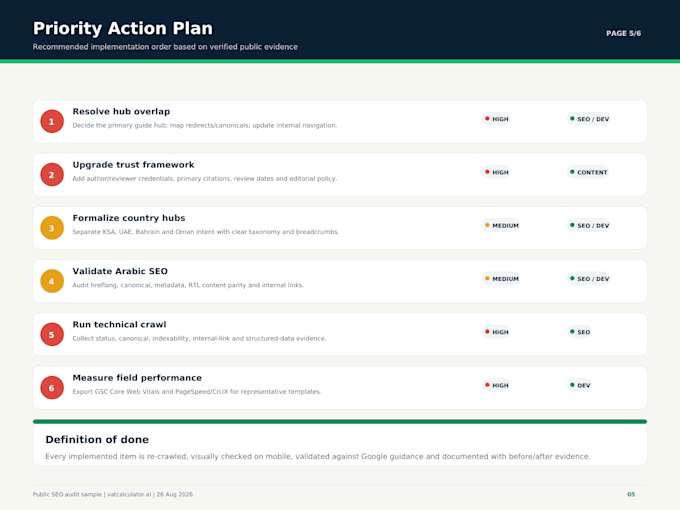This screenshot has width=680, height=510.
Task: Click MEDIUM priority tag on Validate Arabic SEO
Action: pos(501,279)
